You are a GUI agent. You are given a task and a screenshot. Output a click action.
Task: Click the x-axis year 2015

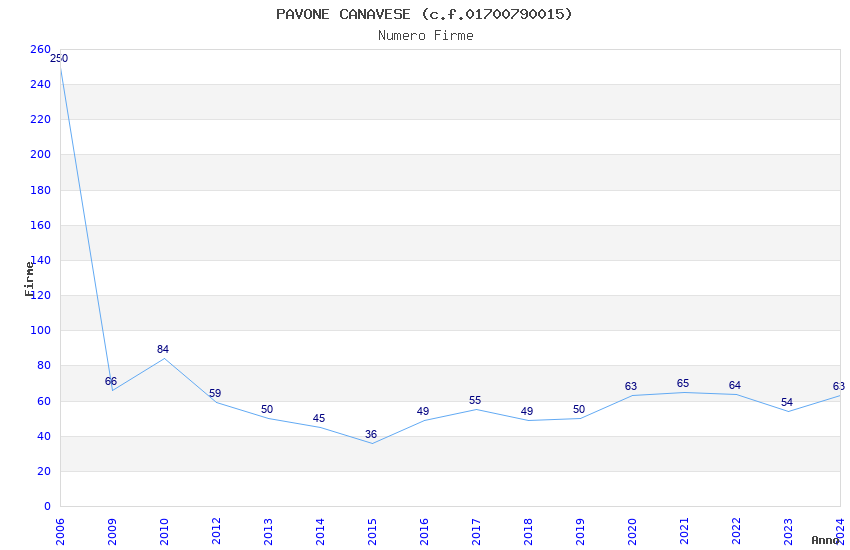pos(372,532)
